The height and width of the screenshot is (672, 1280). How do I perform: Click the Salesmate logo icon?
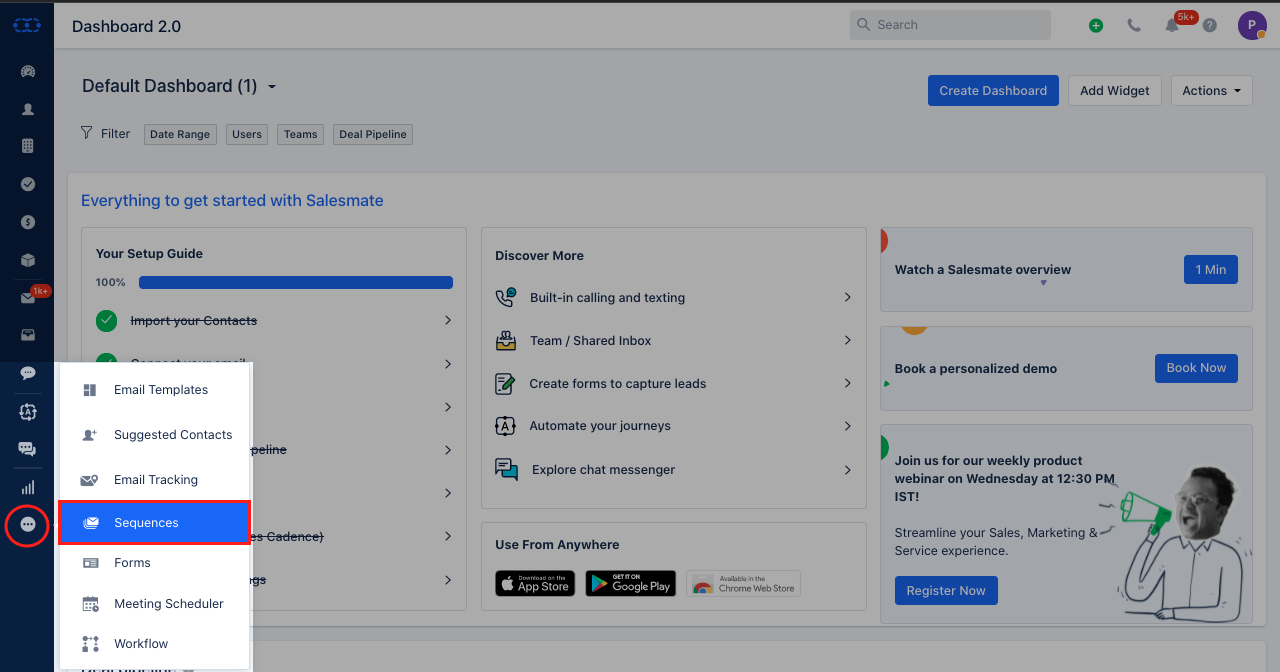27,25
